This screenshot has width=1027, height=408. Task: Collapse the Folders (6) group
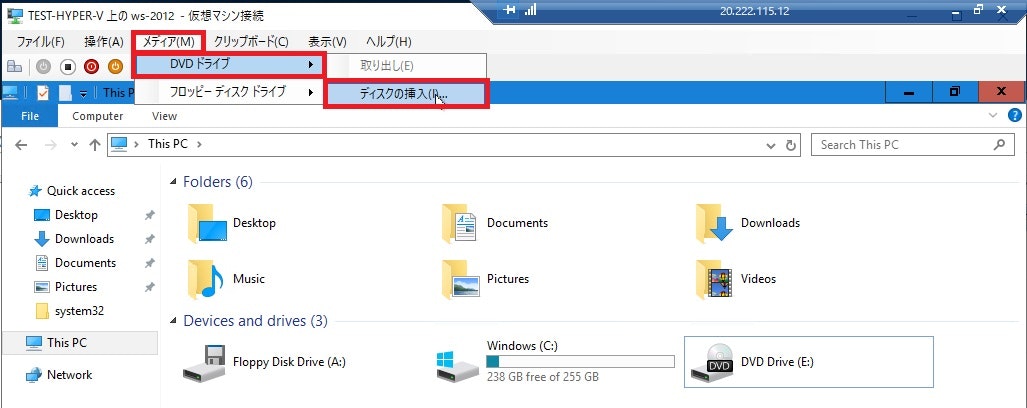(x=173, y=182)
